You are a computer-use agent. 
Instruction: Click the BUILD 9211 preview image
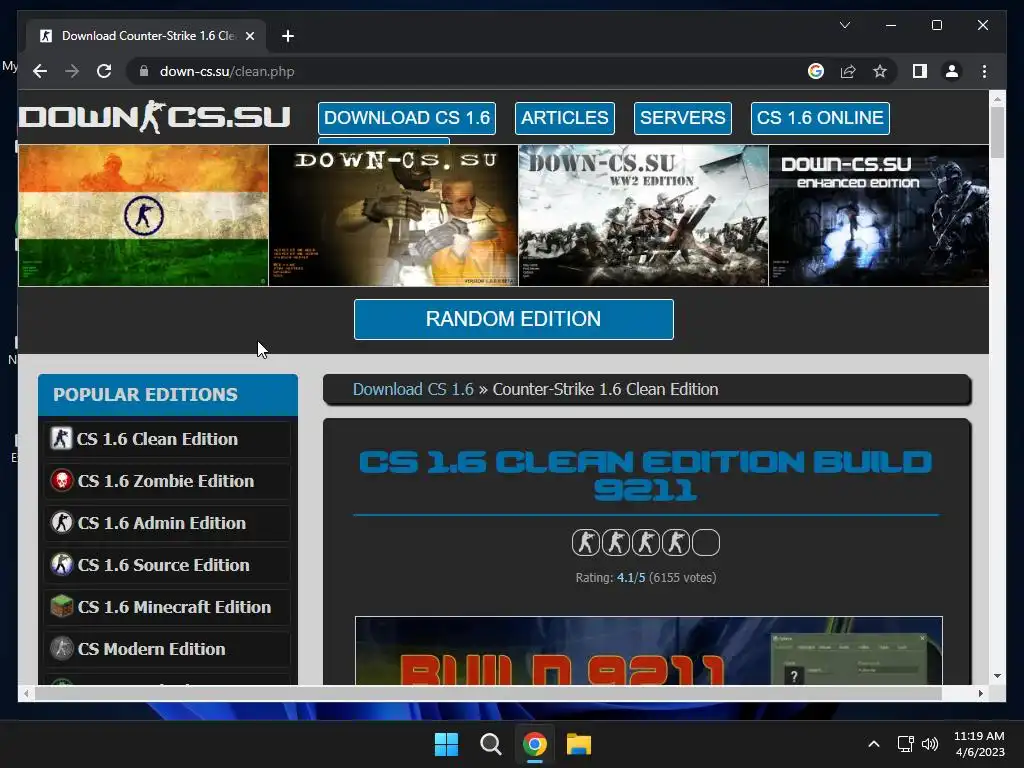point(648,650)
